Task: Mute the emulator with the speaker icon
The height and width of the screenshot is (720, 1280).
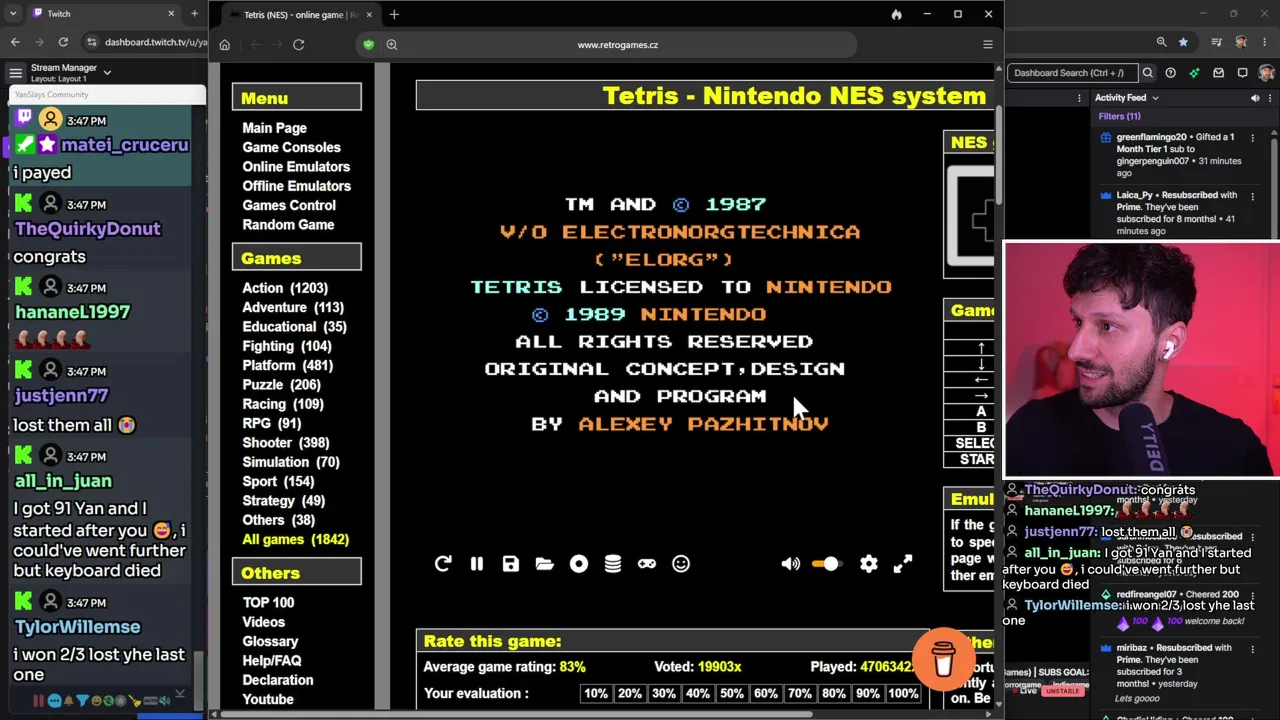Action: tap(790, 564)
